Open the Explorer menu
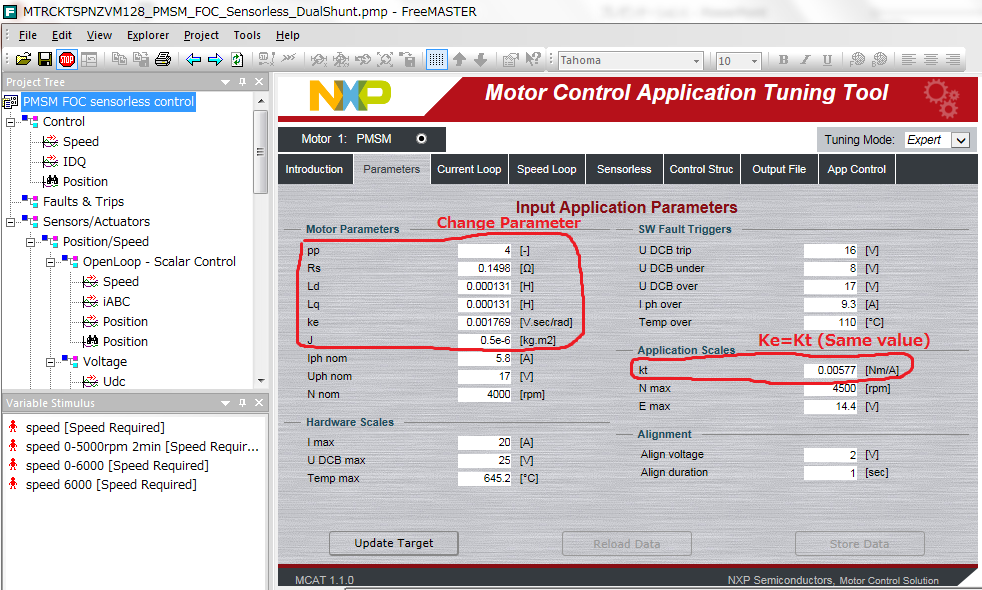The image size is (982, 590). [148, 35]
